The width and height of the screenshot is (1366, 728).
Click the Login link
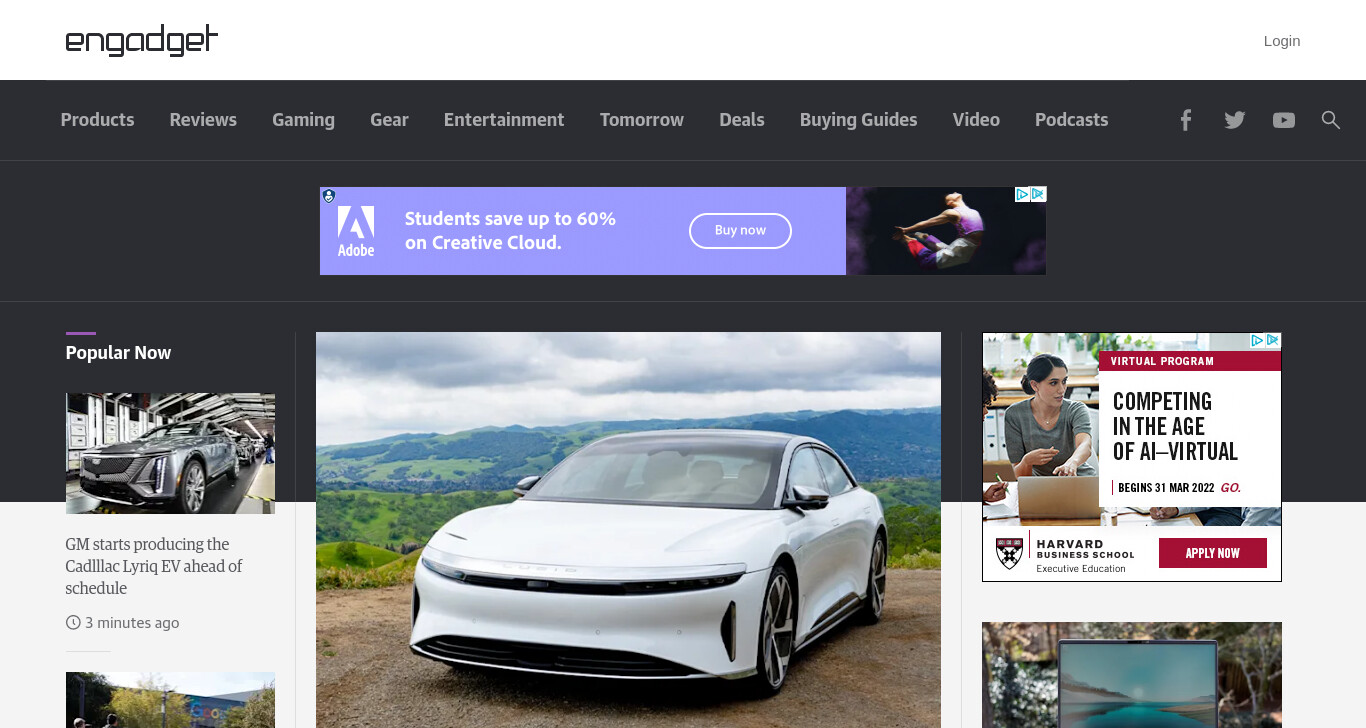point(1281,41)
